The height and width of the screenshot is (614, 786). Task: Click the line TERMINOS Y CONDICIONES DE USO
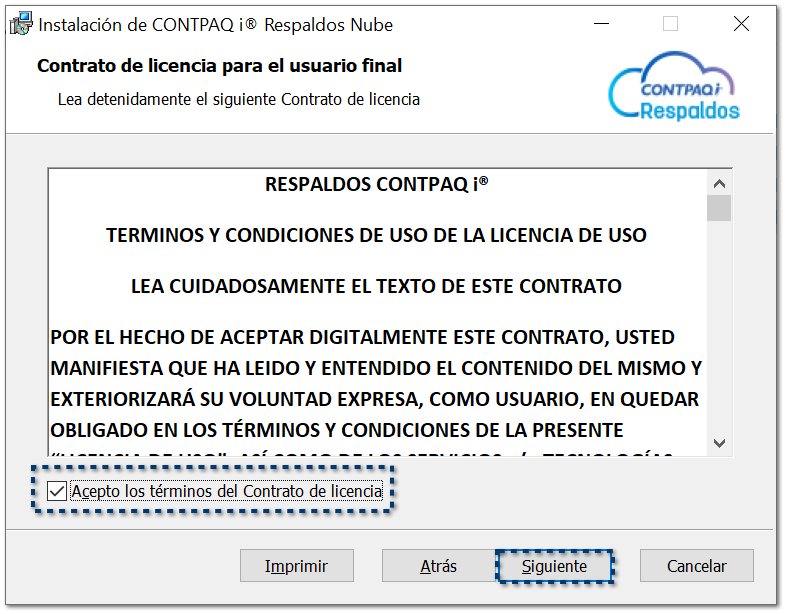pyautogui.click(x=376, y=236)
